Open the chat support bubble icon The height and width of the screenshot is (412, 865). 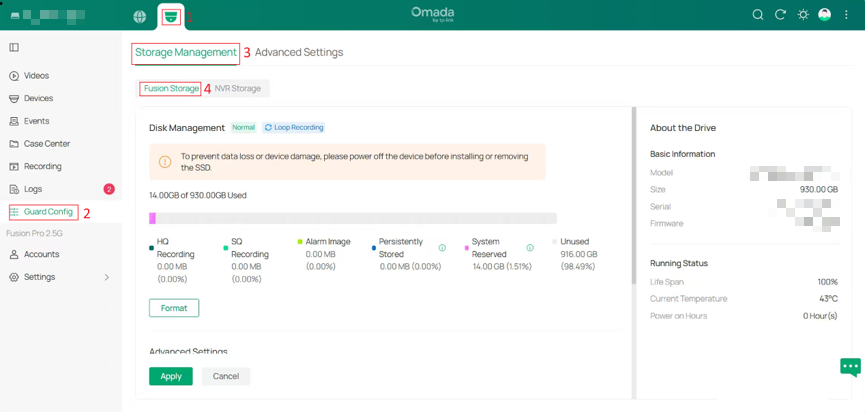click(850, 367)
